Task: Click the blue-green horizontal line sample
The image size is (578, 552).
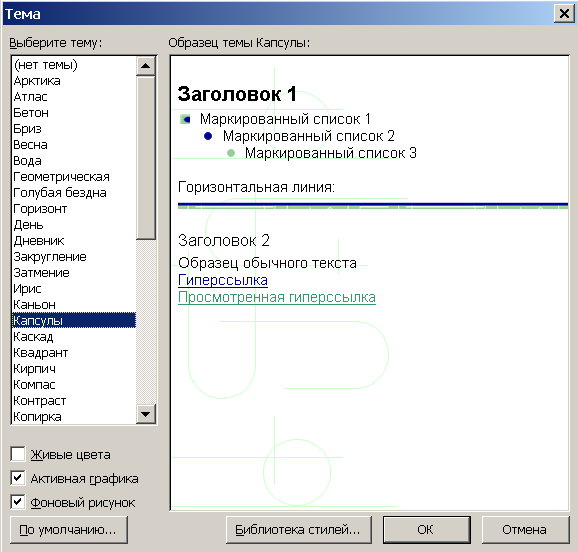Action: [x=373, y=206]
